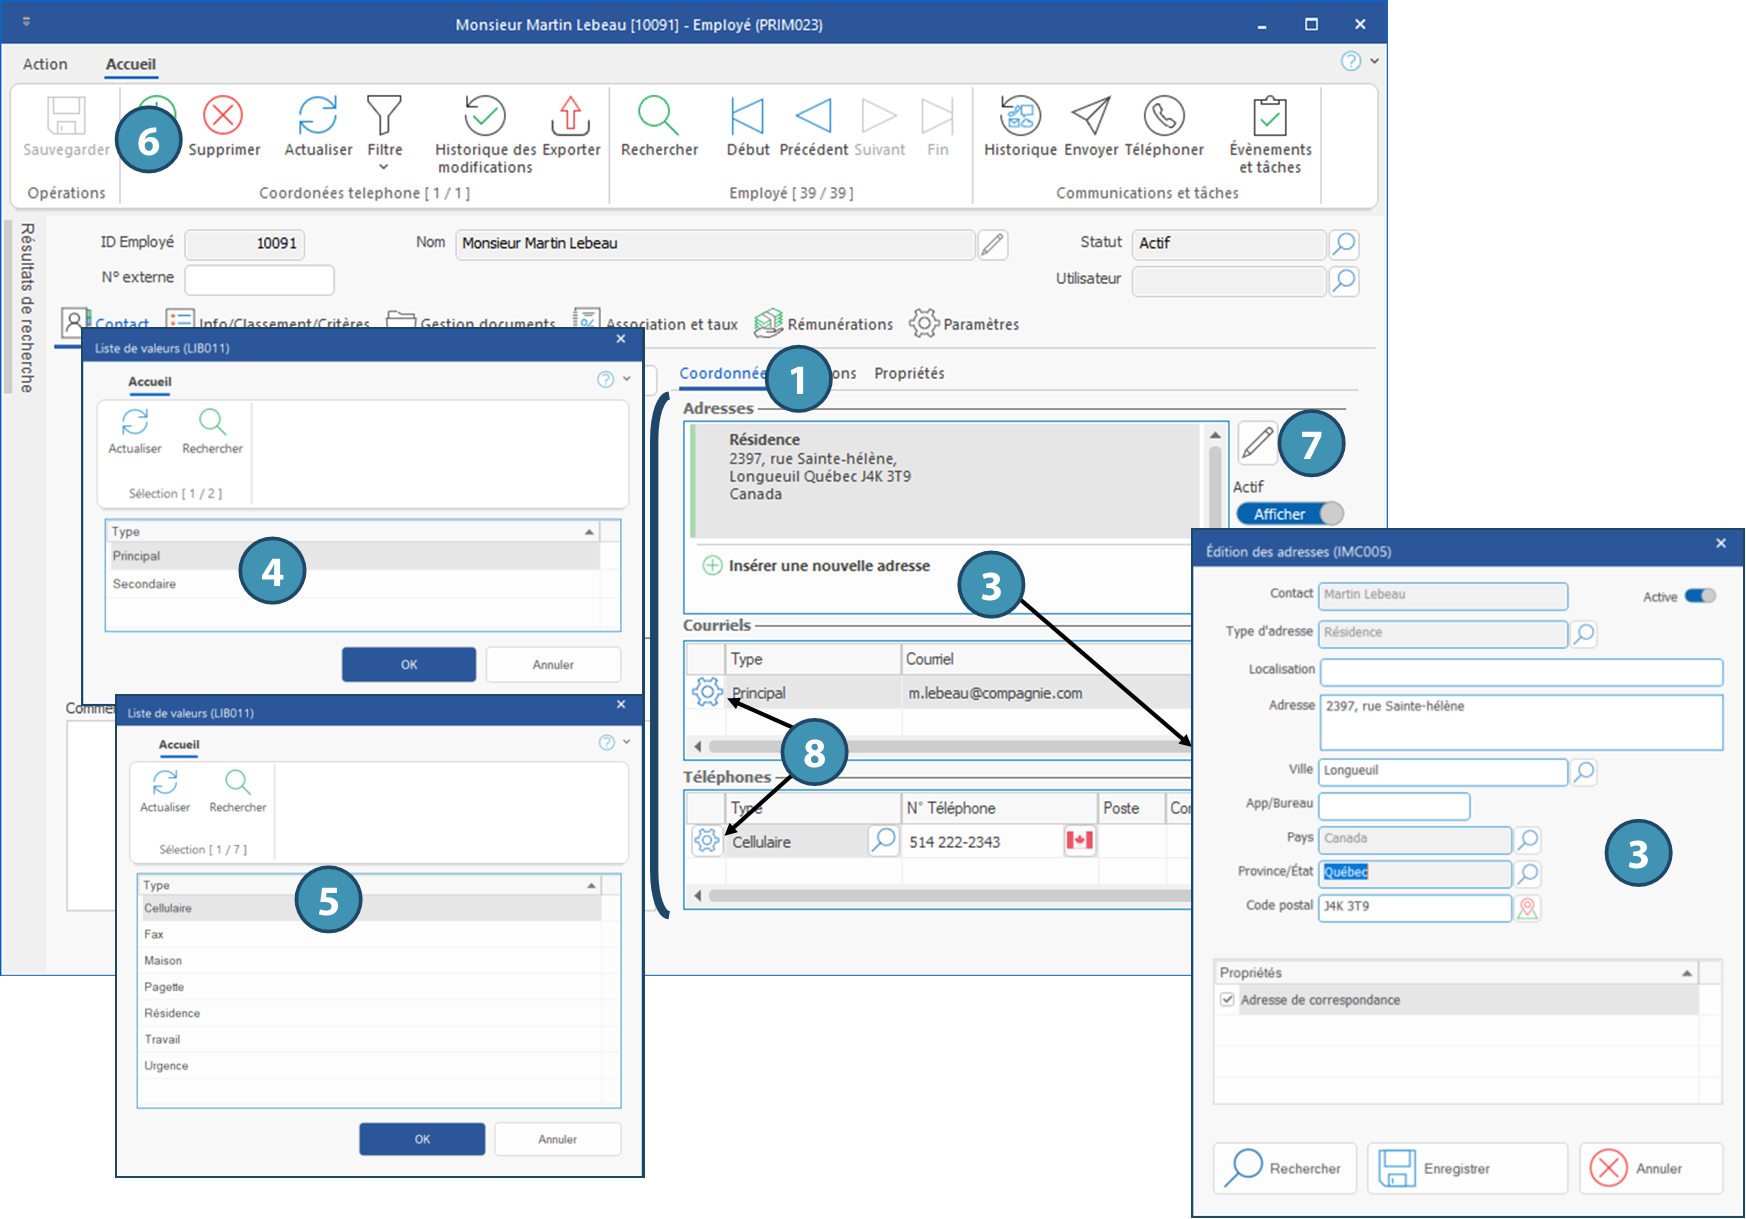Viewport: 1746px width, 1219px height.
Task: Go to the Précédent employee record
Action: pos(813,116)
